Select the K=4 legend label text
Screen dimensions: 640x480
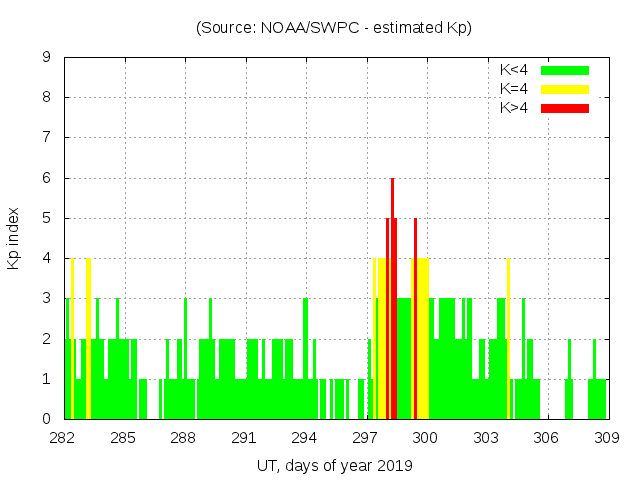point(516,89)
